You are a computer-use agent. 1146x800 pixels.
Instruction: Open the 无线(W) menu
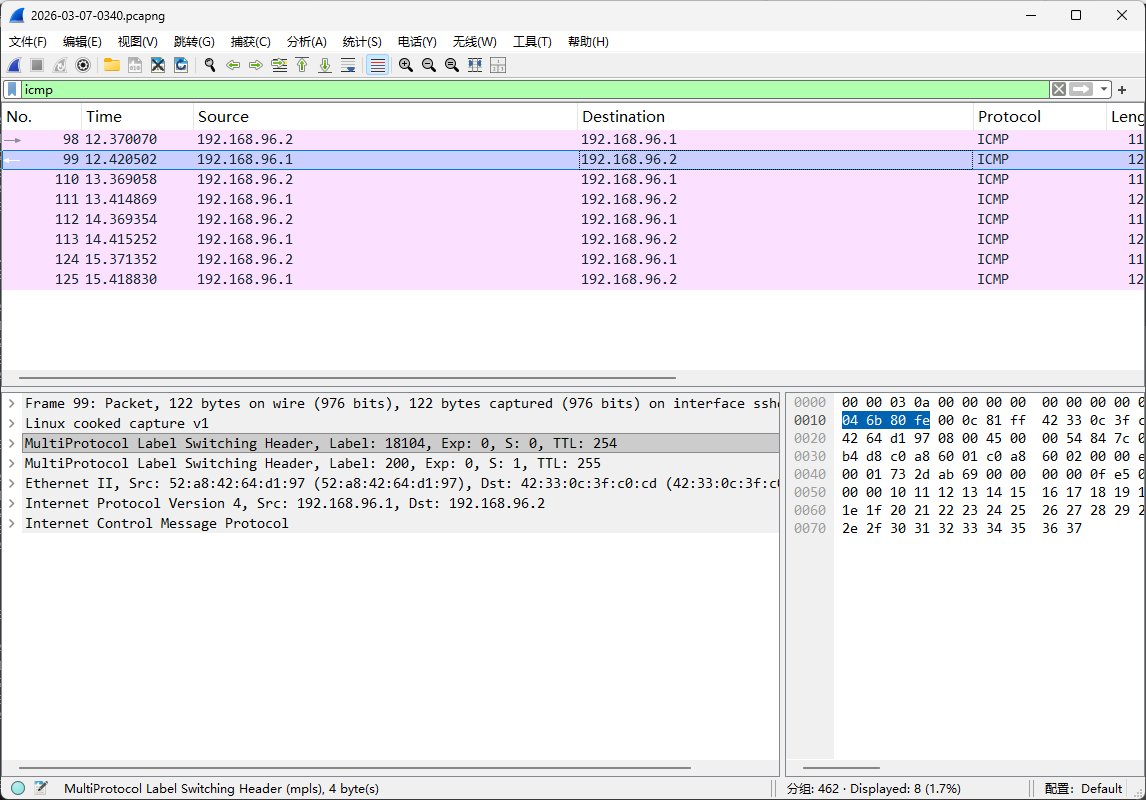pos(474,41)
